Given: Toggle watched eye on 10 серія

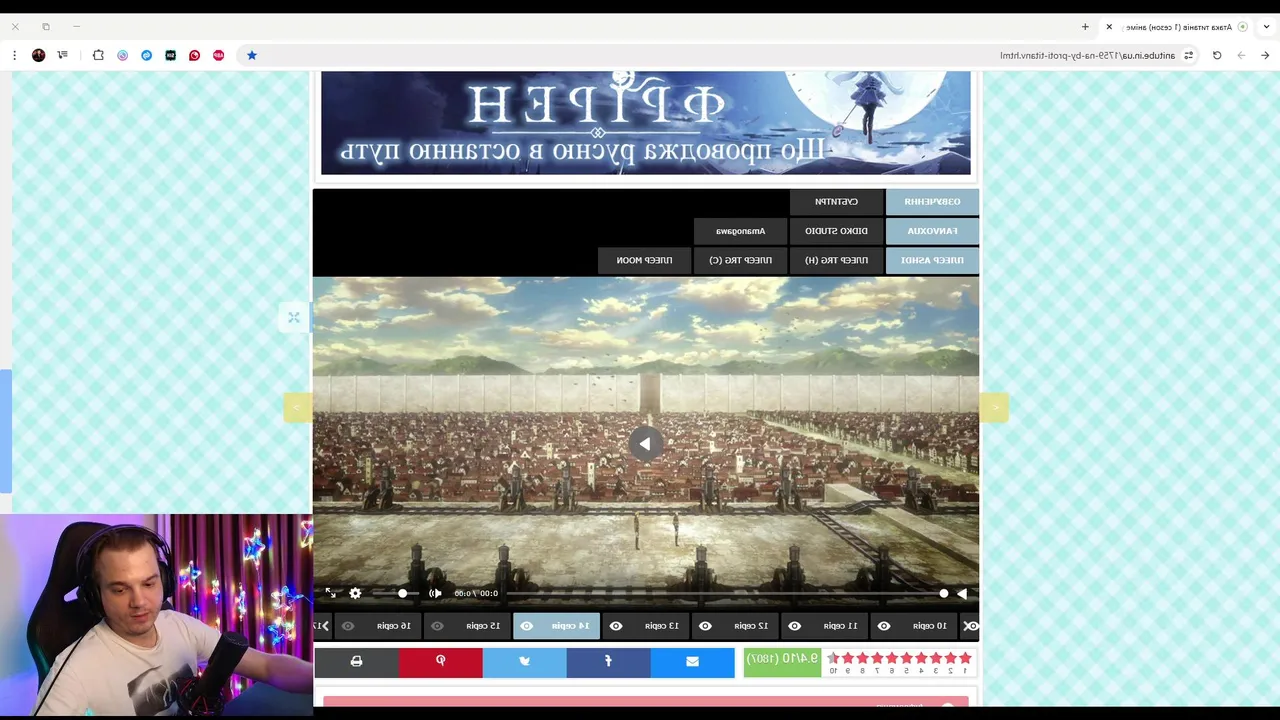Looking at the screenshot, I should 884,626.
